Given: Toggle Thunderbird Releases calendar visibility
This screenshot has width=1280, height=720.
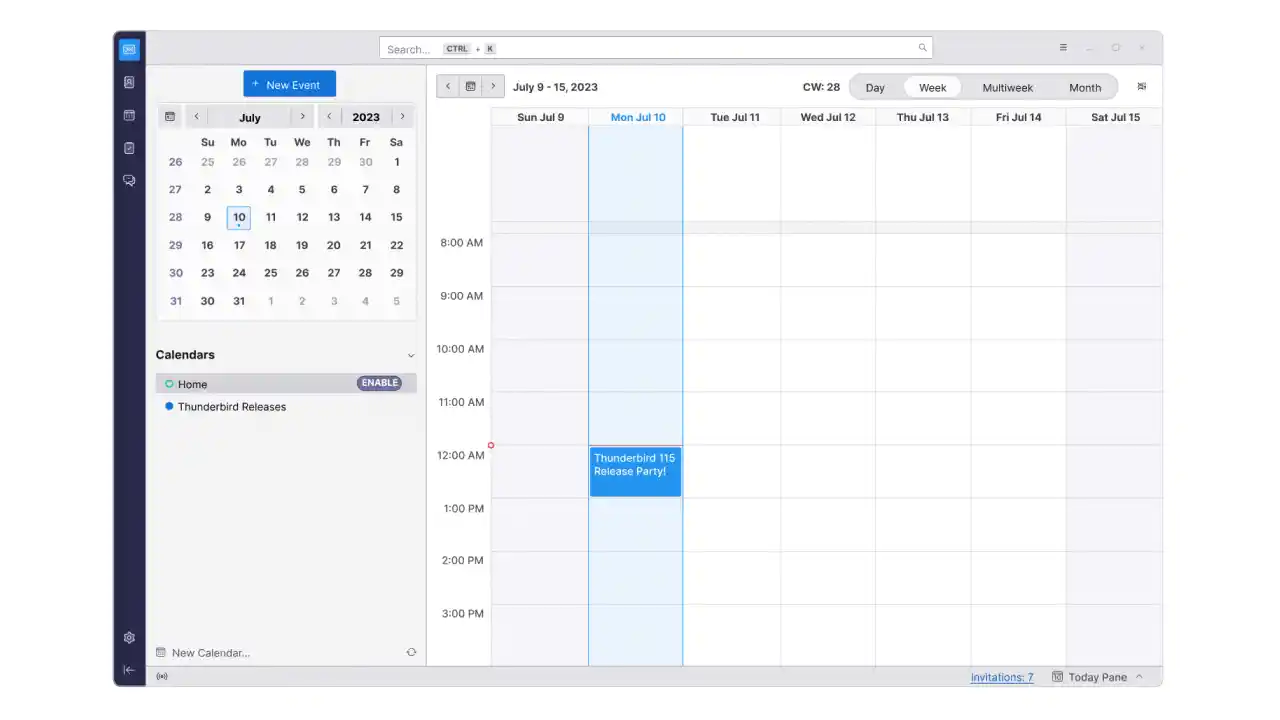Looking at the screenshot, I should (x=169, y=406).
